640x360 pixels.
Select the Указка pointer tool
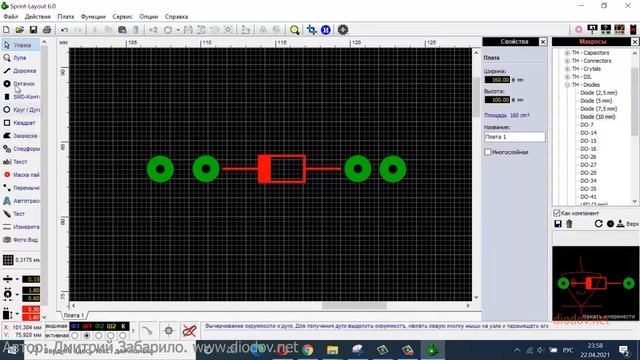(20, 45)
